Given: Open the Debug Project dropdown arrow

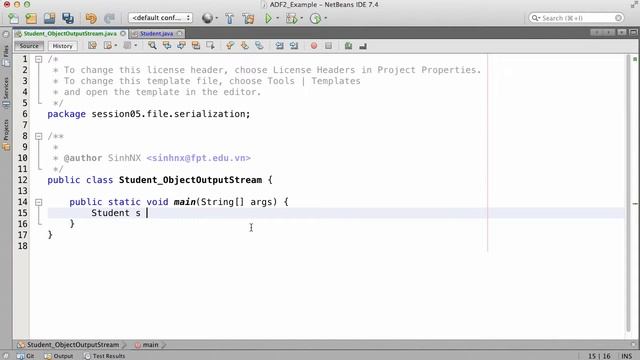Looking at the screenshot, I should [302, 18].
